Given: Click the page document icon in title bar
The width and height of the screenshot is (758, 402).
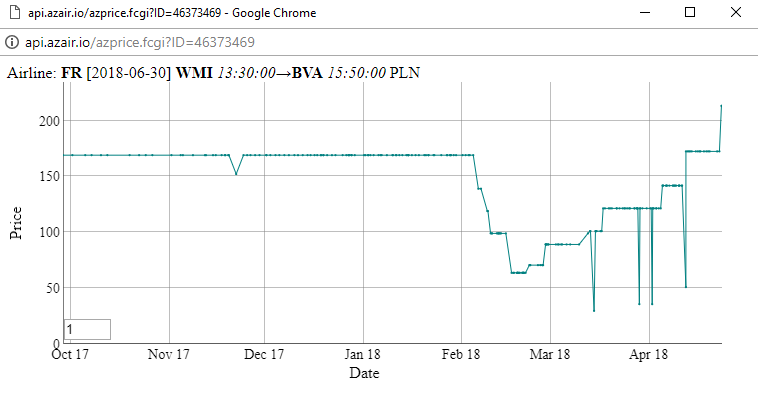Looking at the screenshot, I should click(x=15, y=13).
